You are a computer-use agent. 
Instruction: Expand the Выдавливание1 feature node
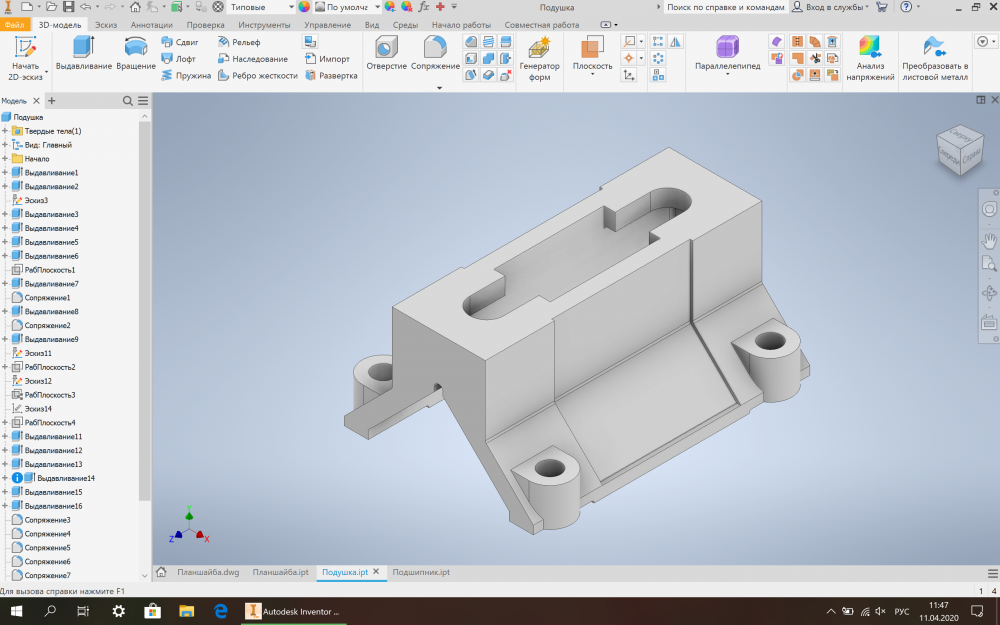[x=5, y=173]
